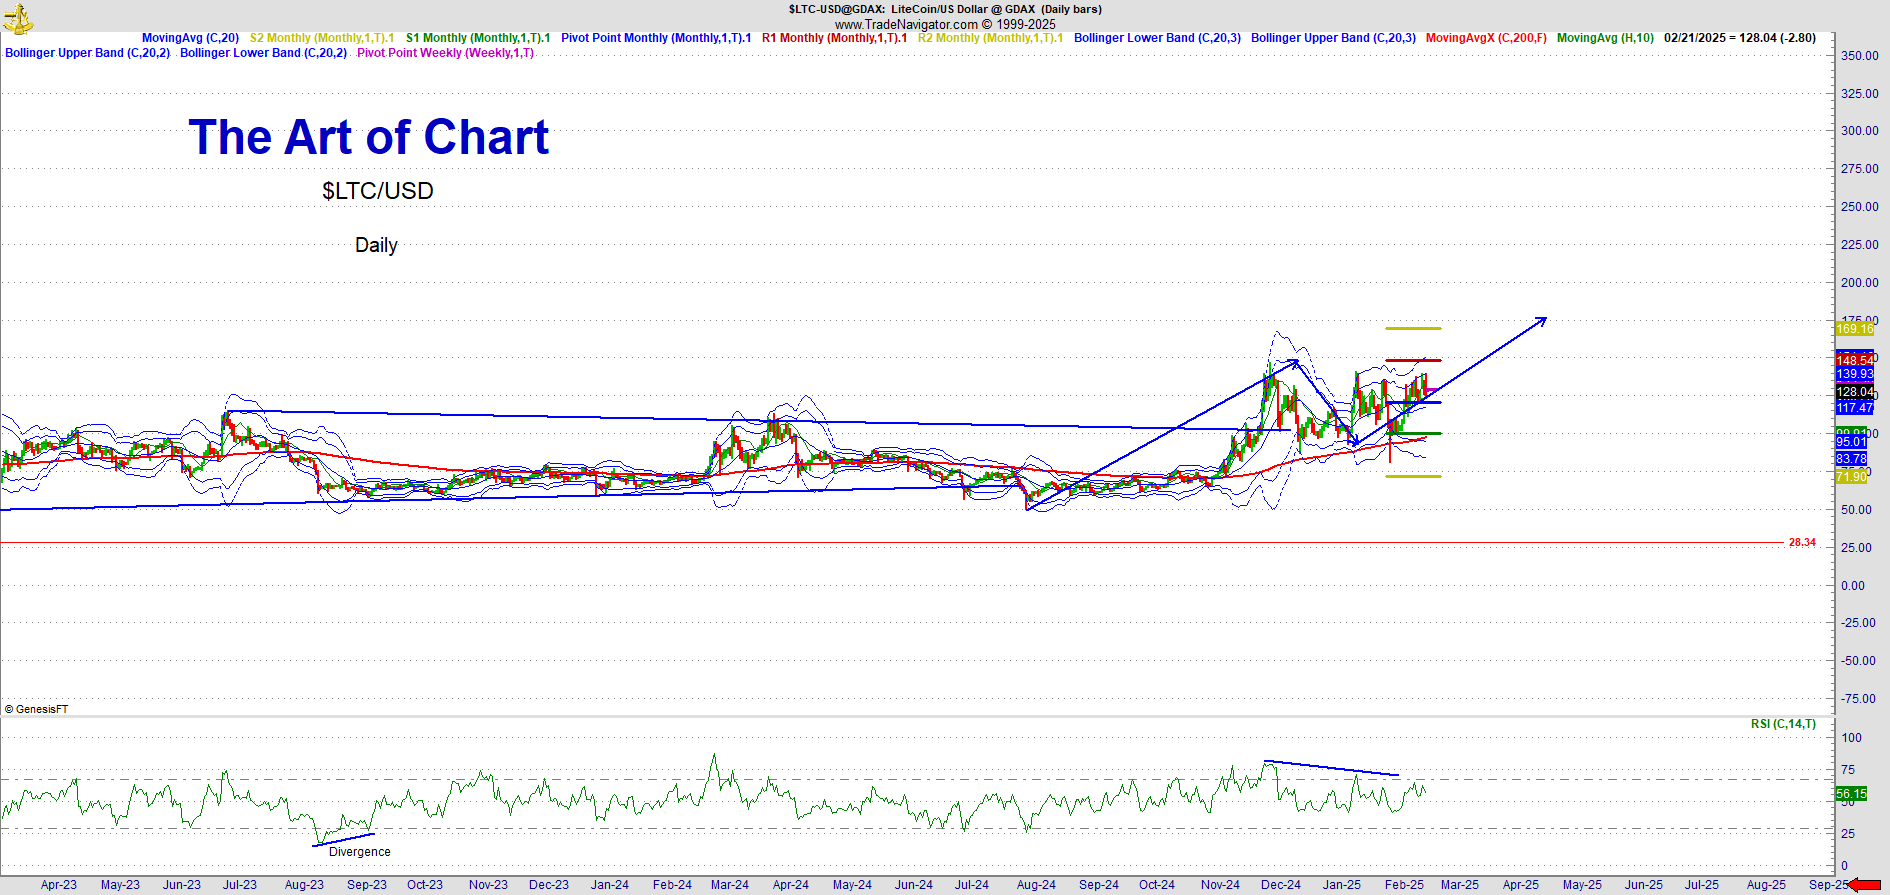Click the MovingAvg (H,10) indicator label
1890x895 pixels.
pyautogui.click(x=1605, y=38)
